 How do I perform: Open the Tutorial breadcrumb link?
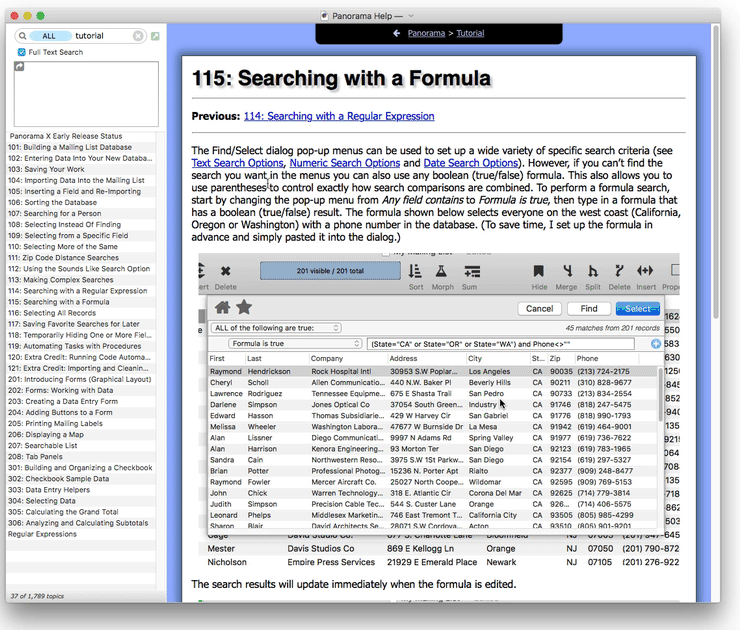(470, 33)
